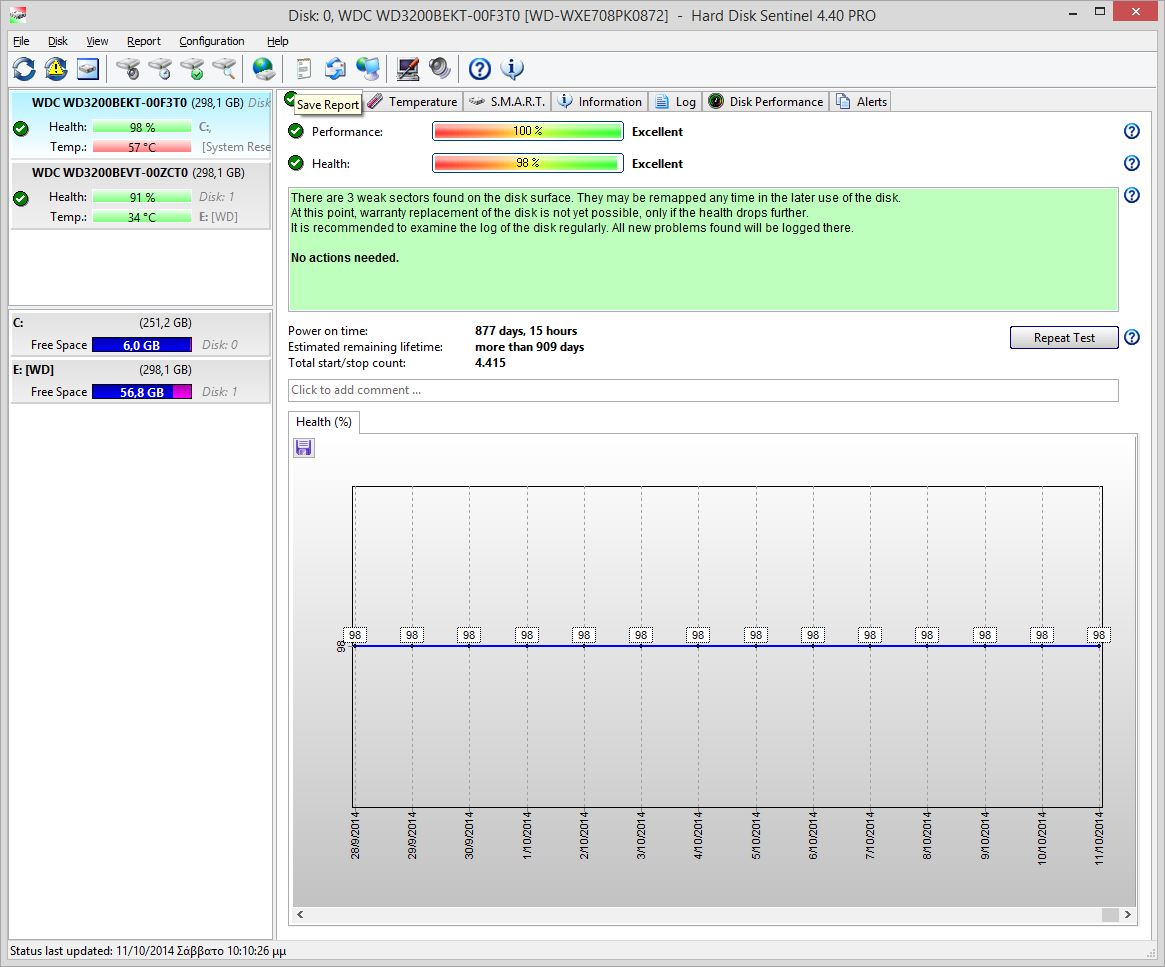This screenshot has width=1165, height=967.
Task: Click the 'Click to add comment' field
Action: 703,390
